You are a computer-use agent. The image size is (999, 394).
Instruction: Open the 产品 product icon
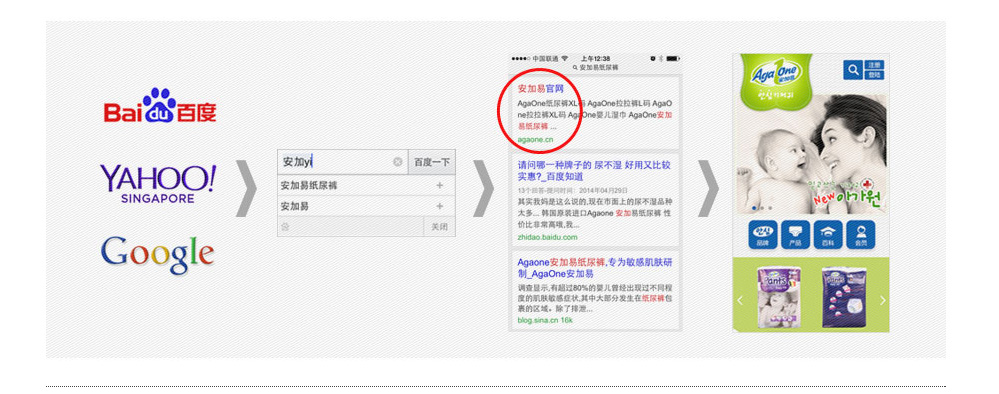796,235
